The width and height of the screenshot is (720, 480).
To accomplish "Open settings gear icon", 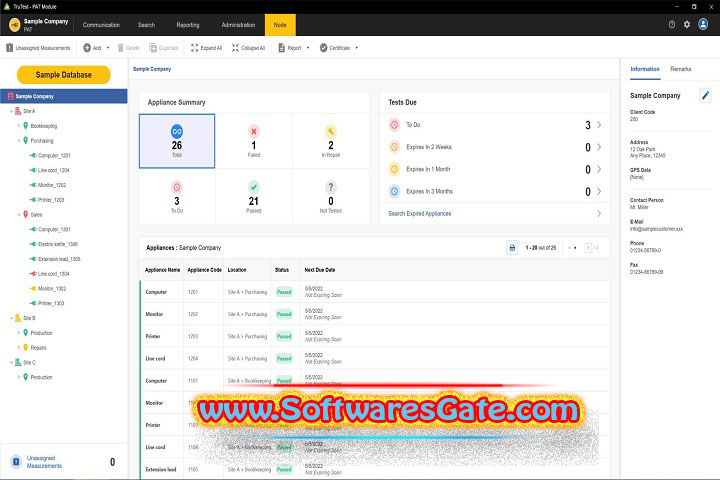I will tap(686, 24).
